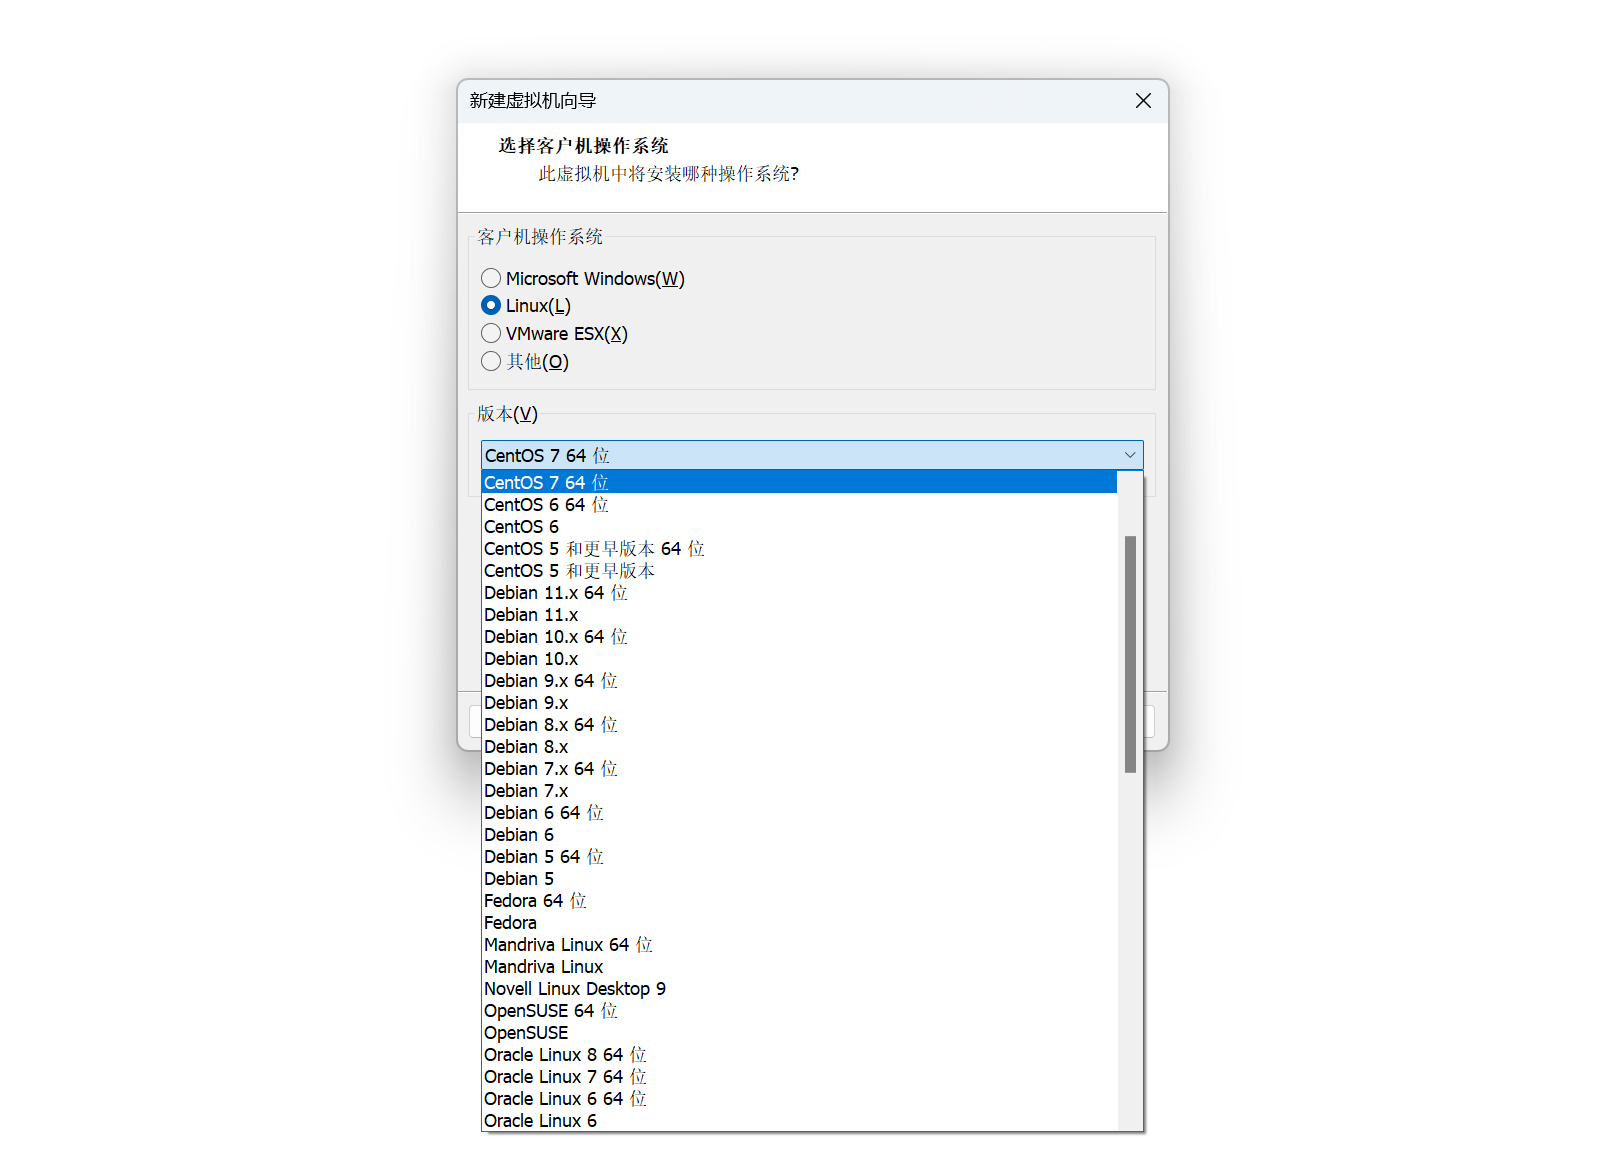Screen dimensions: 1603x1150
Task: Select Debian 7.x entry
Action: [799, 790]
